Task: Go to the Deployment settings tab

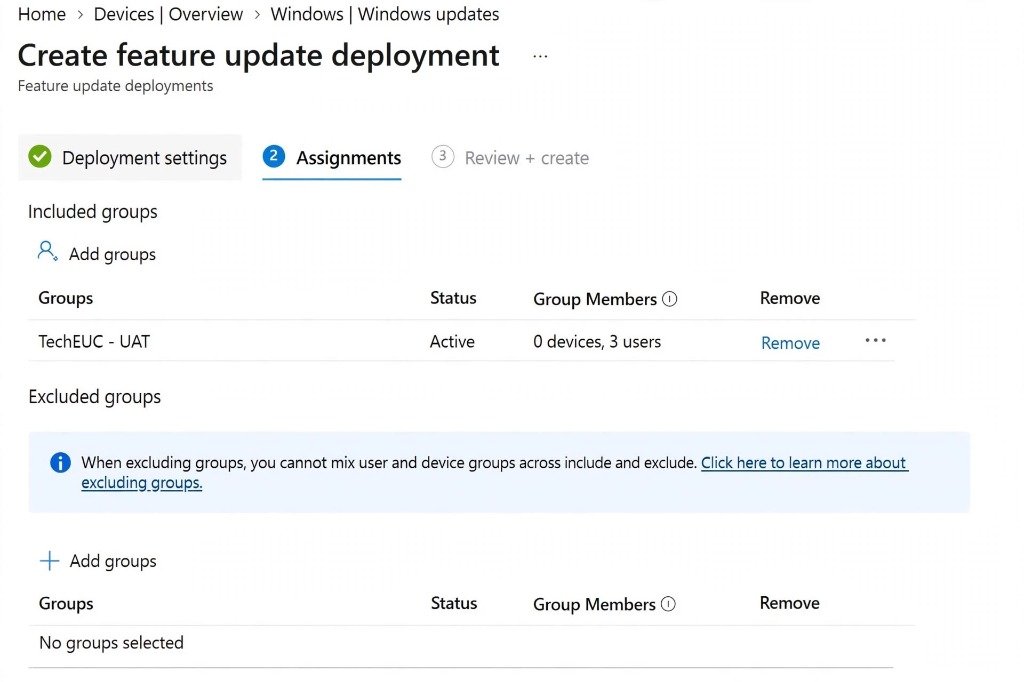Action: coord(130,157)
